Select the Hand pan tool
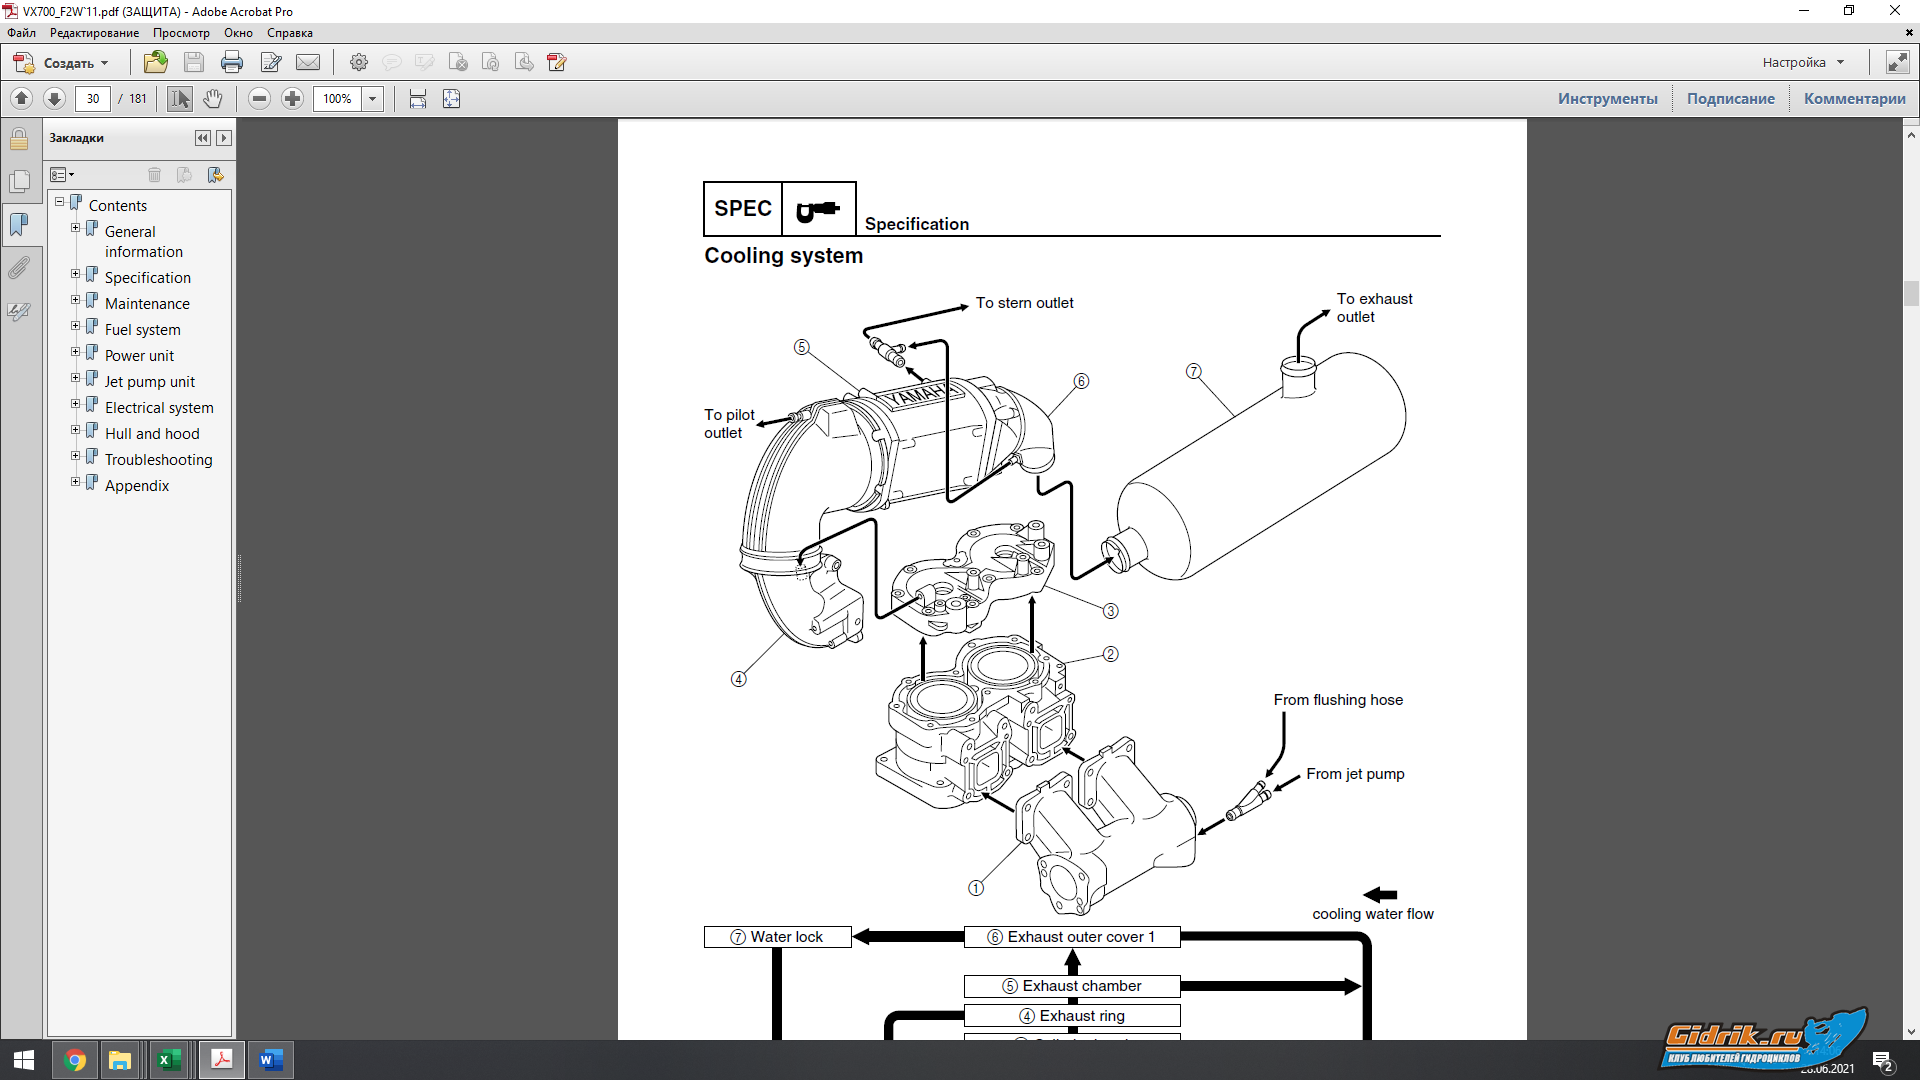Screen dimensions: 1920x1080 click(213, 99)
